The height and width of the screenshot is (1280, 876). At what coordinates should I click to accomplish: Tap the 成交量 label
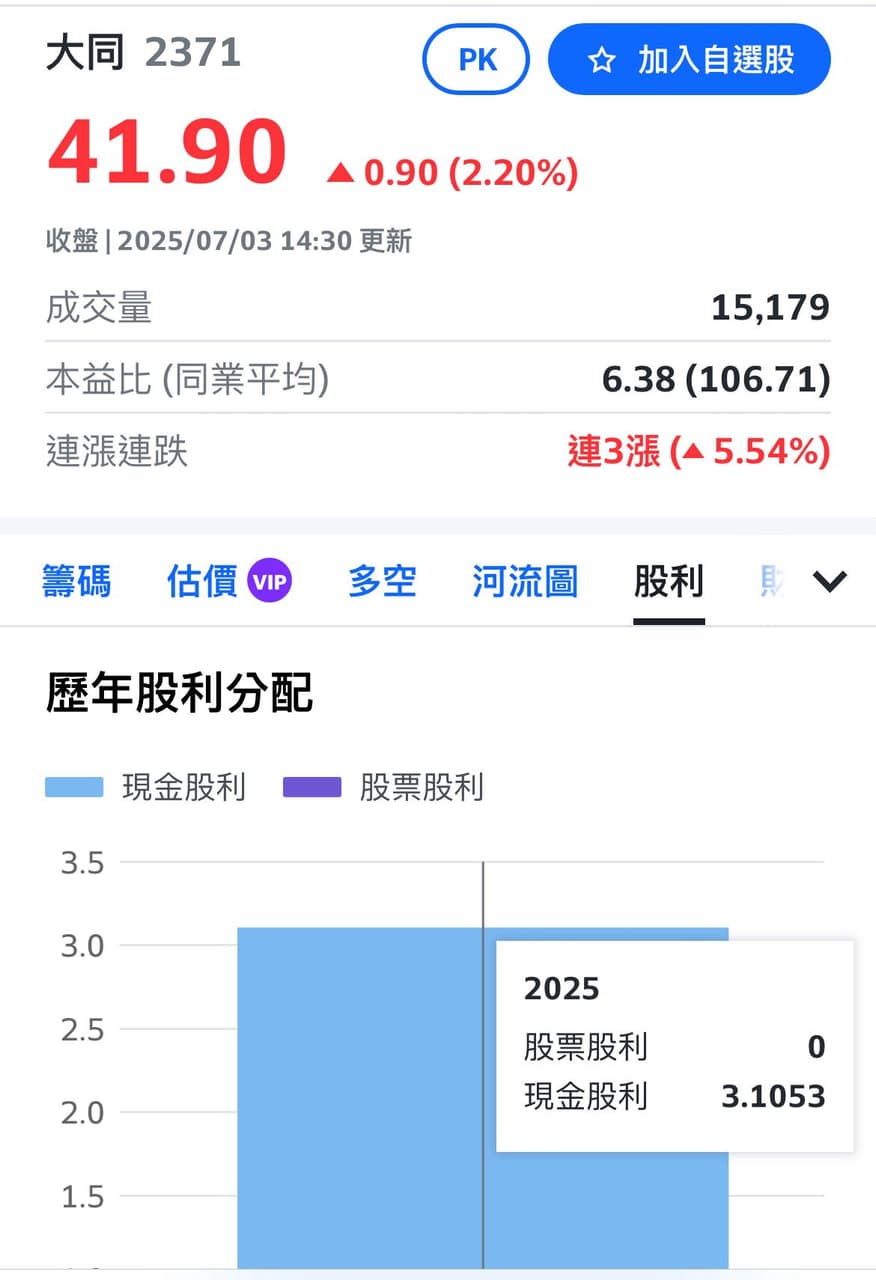coord(99,307)
